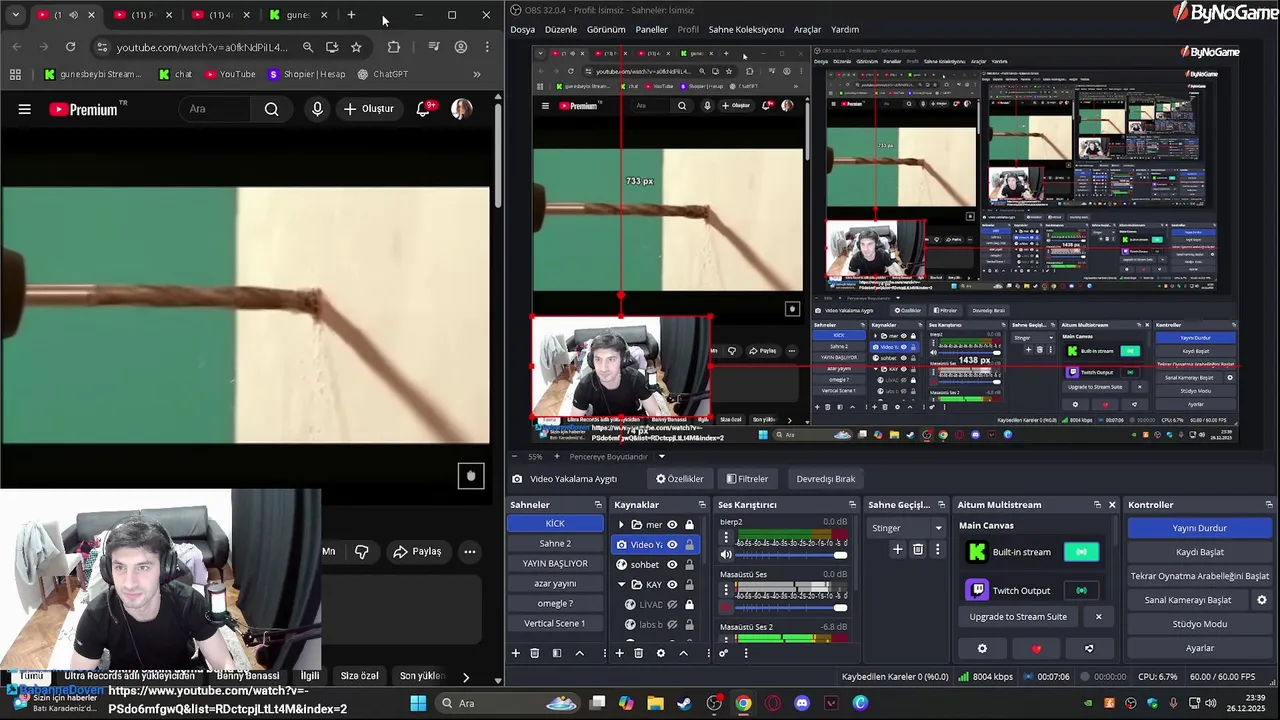Open Chrome extensions puzzle icon
This screenshot has height=720, width=1280.
[x=394, y=47]
